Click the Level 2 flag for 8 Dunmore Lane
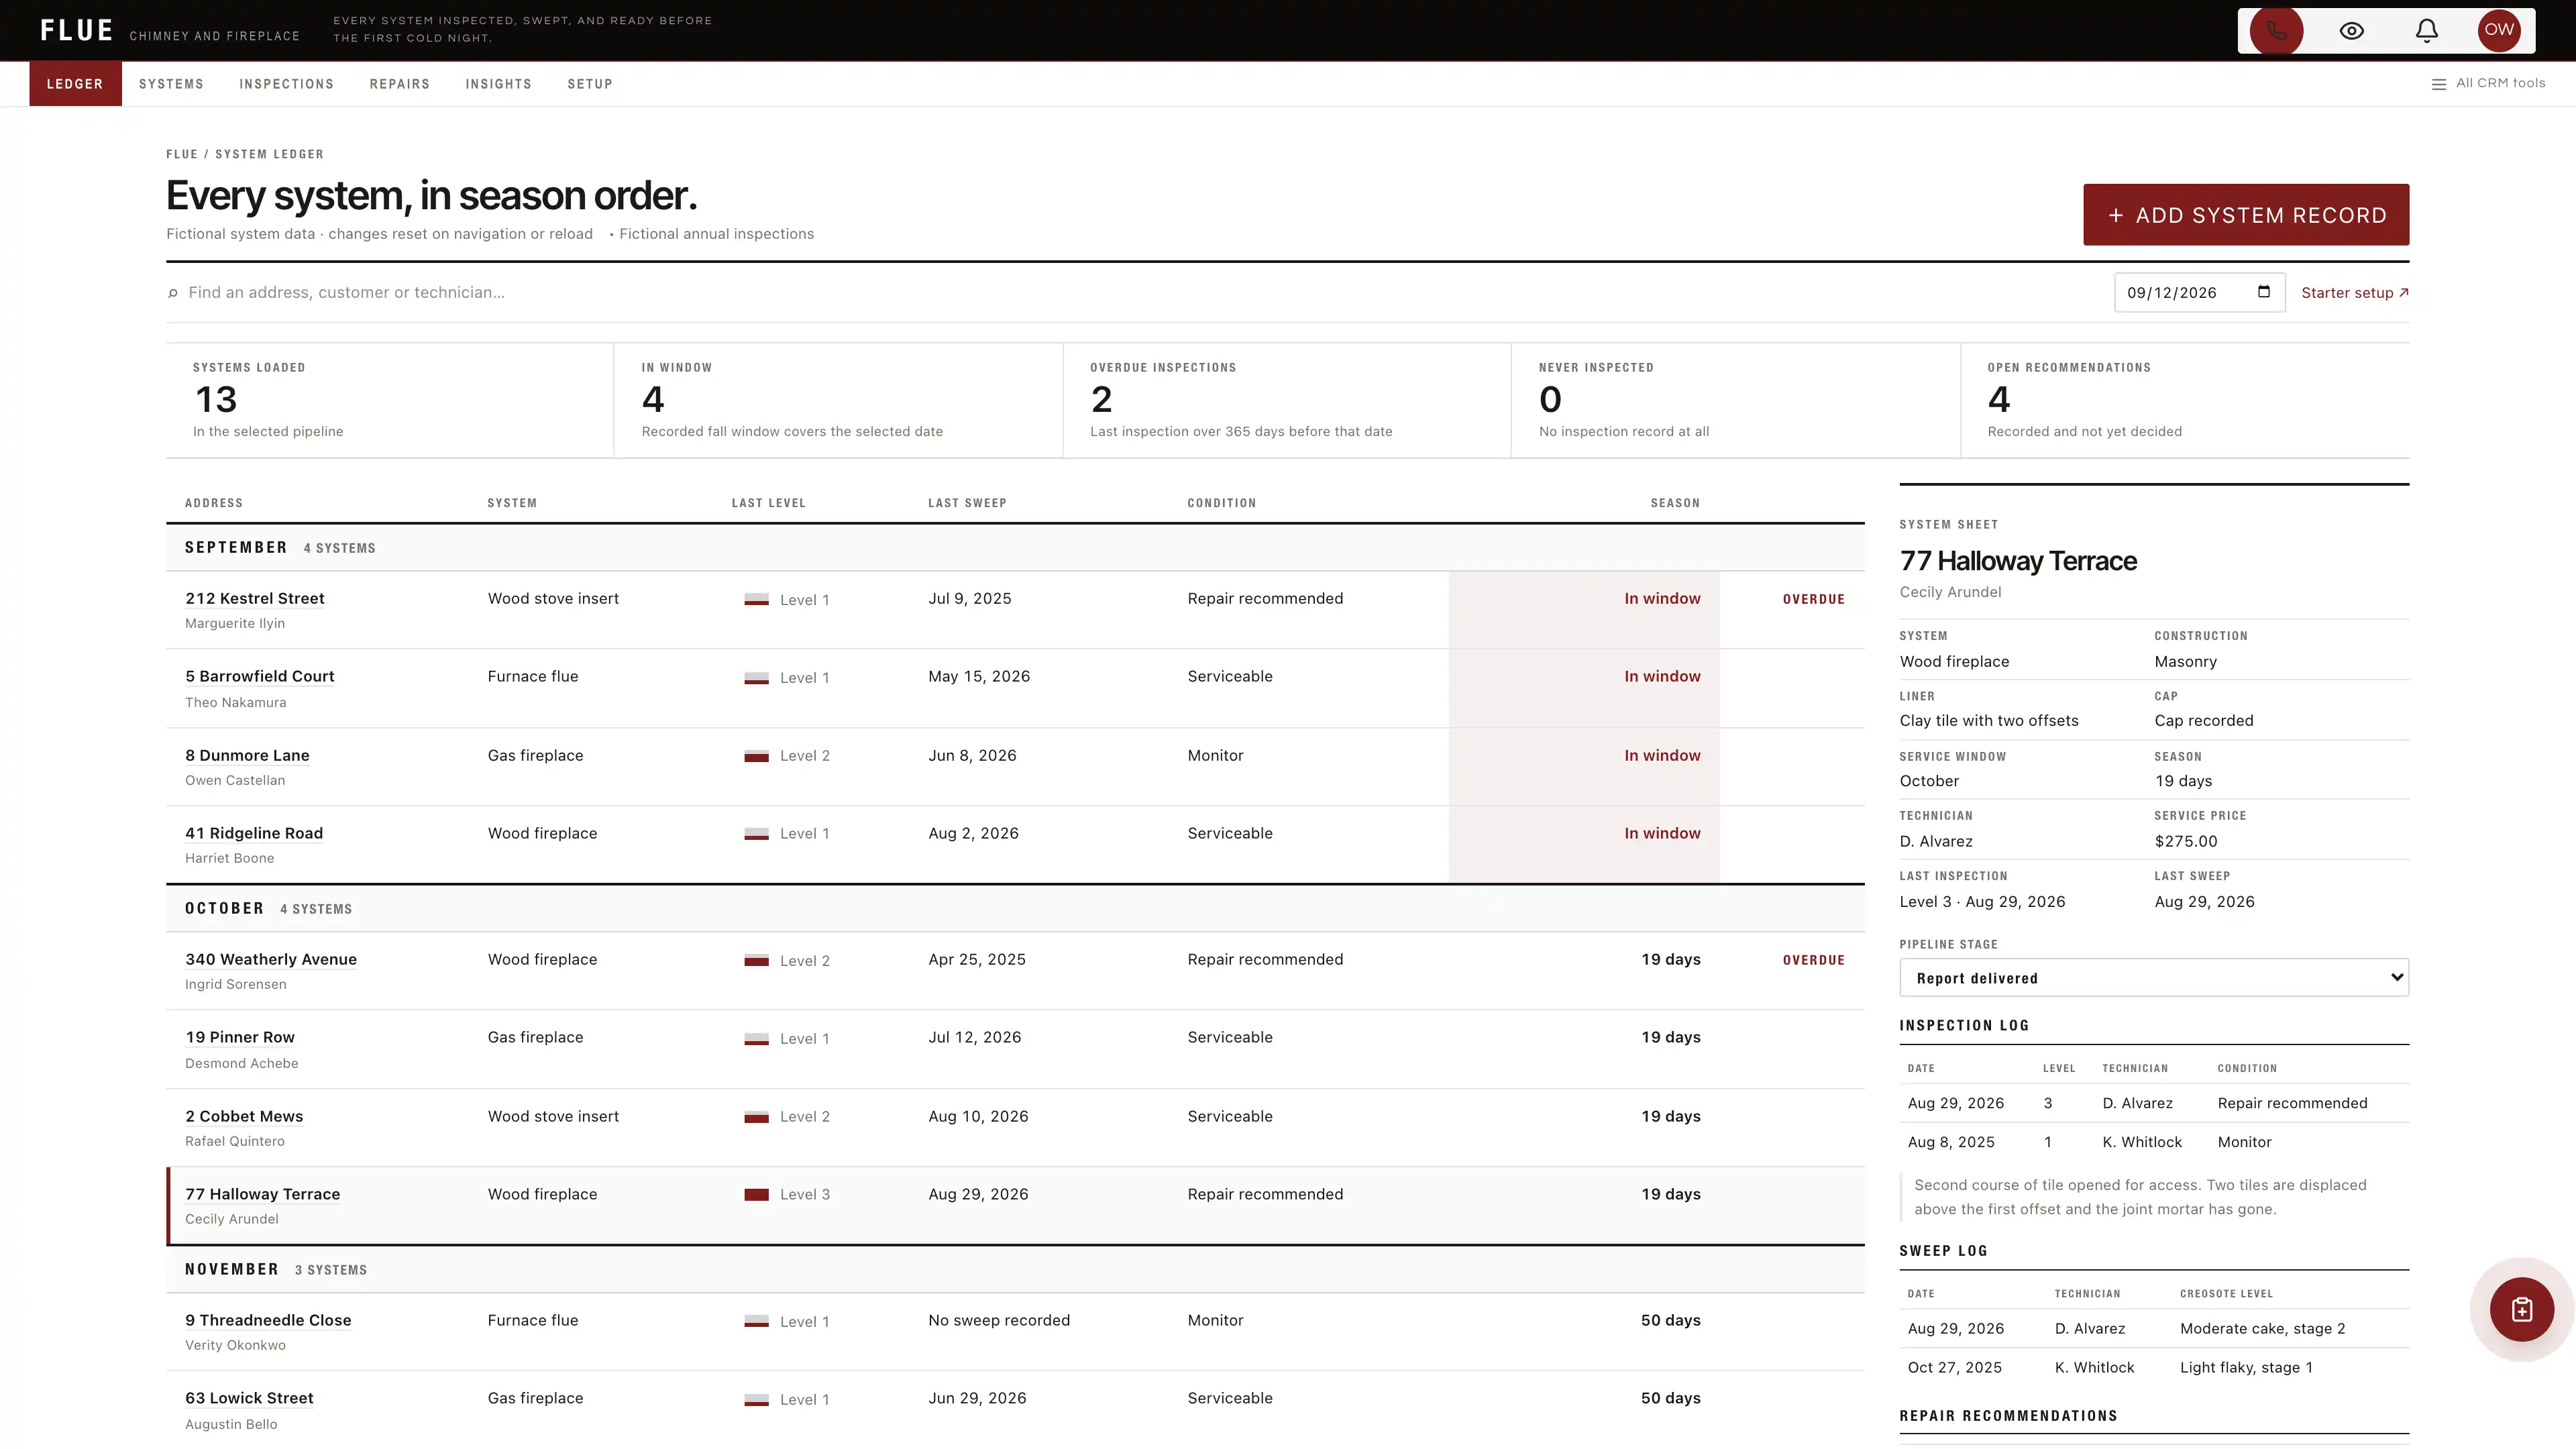 coord(756,756)
